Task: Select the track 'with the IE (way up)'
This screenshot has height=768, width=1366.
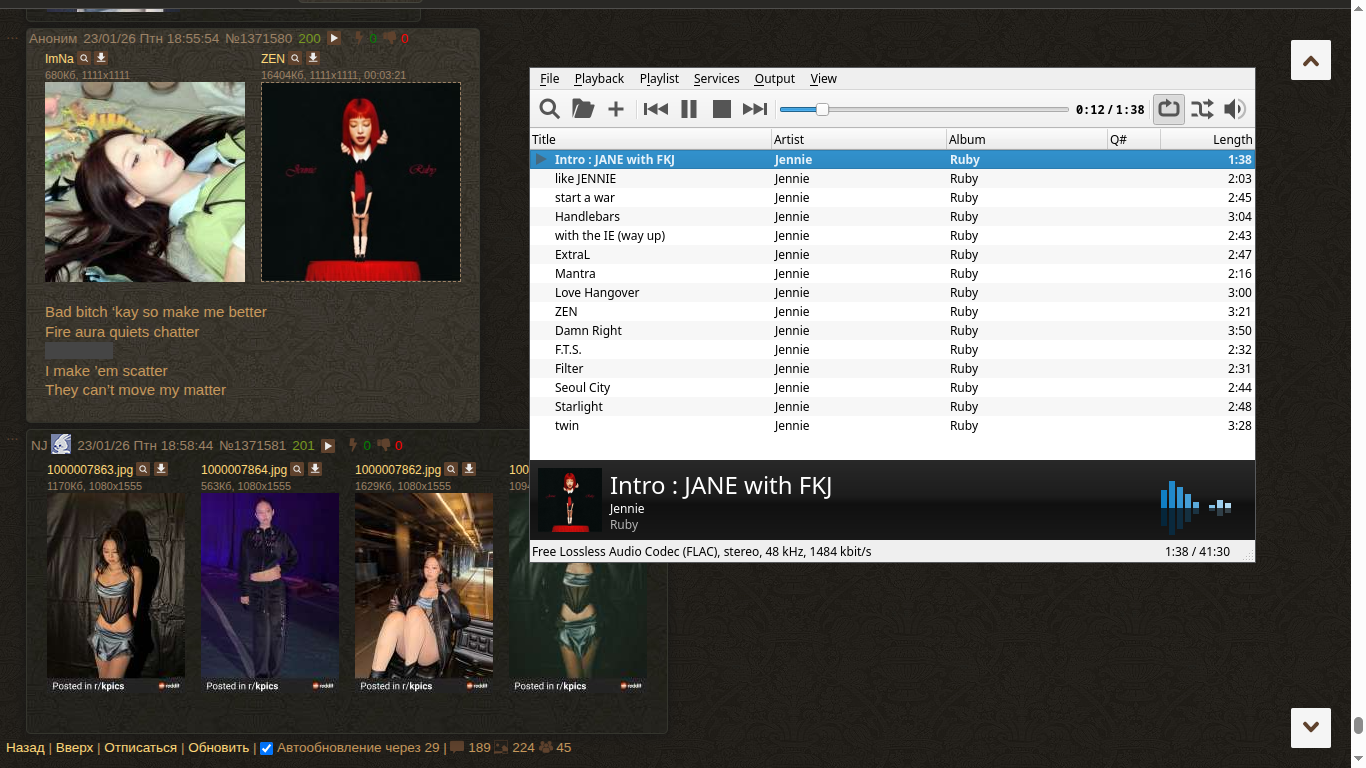Action: (892, 236)
